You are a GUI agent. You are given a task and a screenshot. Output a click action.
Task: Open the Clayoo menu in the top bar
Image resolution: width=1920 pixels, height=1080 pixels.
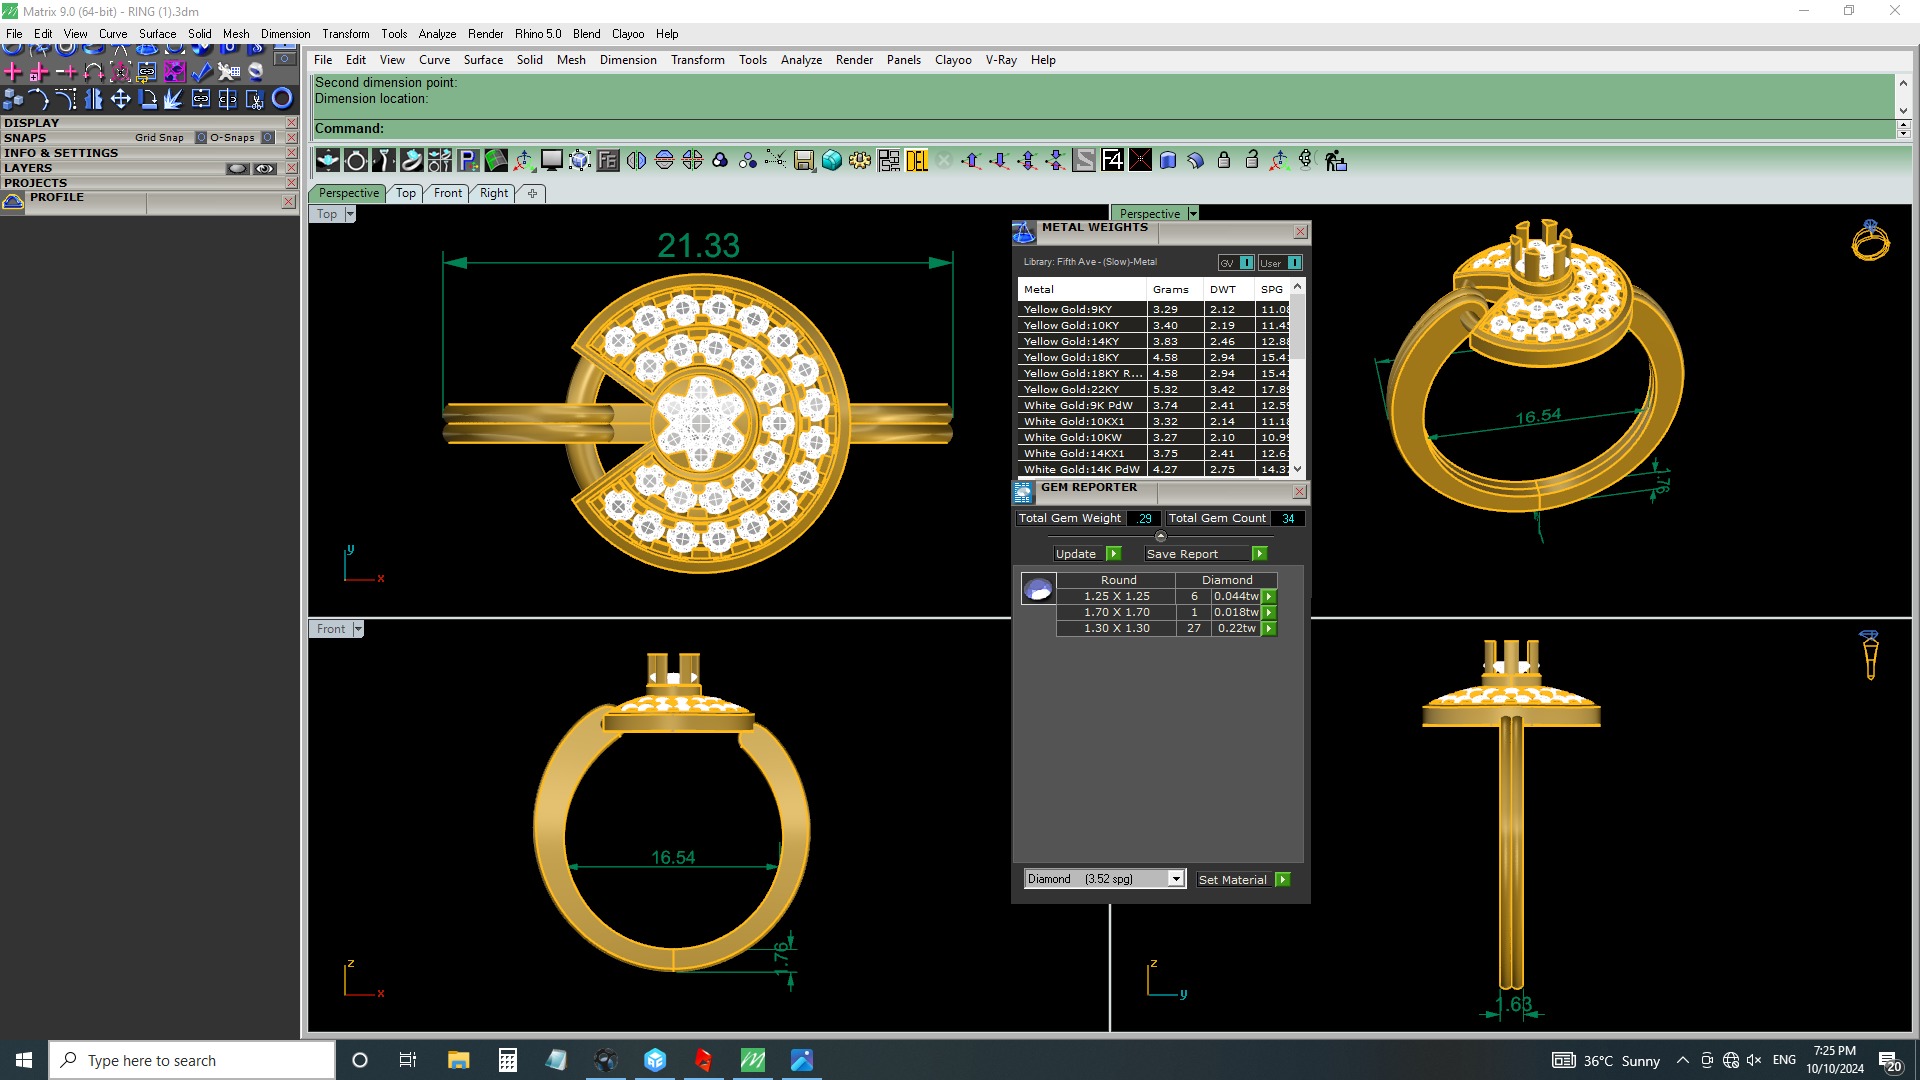click(x=628, y=34)
